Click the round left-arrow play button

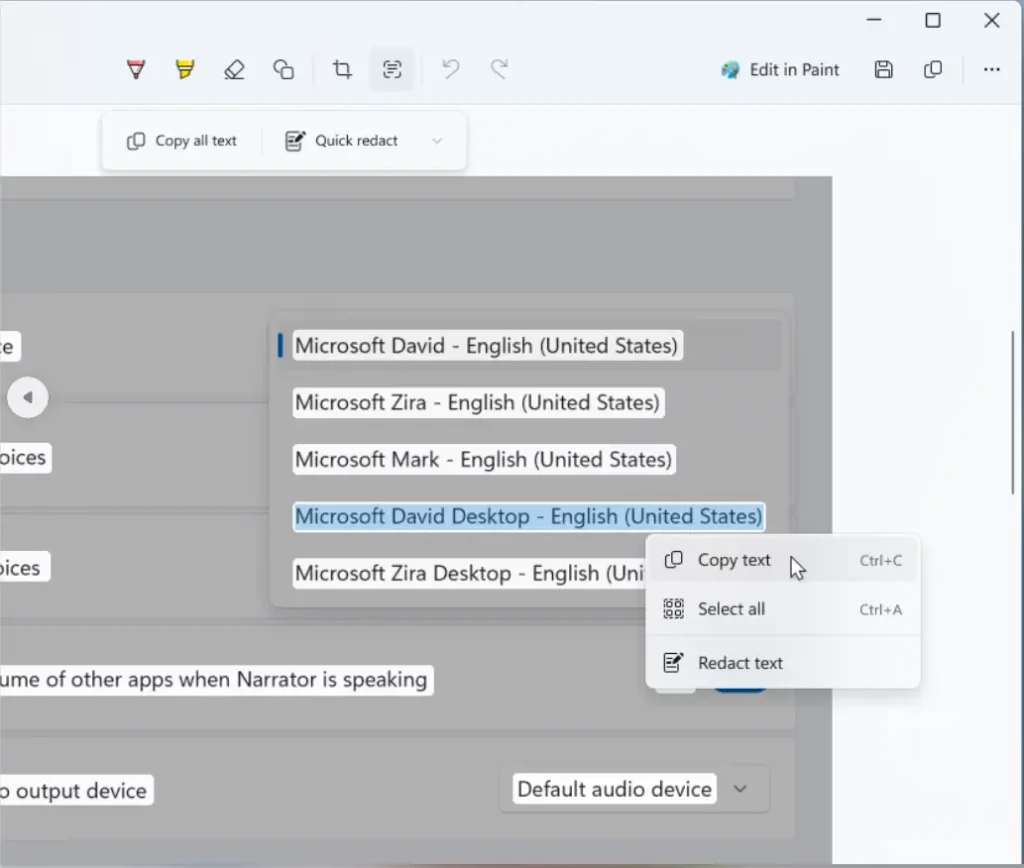tap(27, 397)
